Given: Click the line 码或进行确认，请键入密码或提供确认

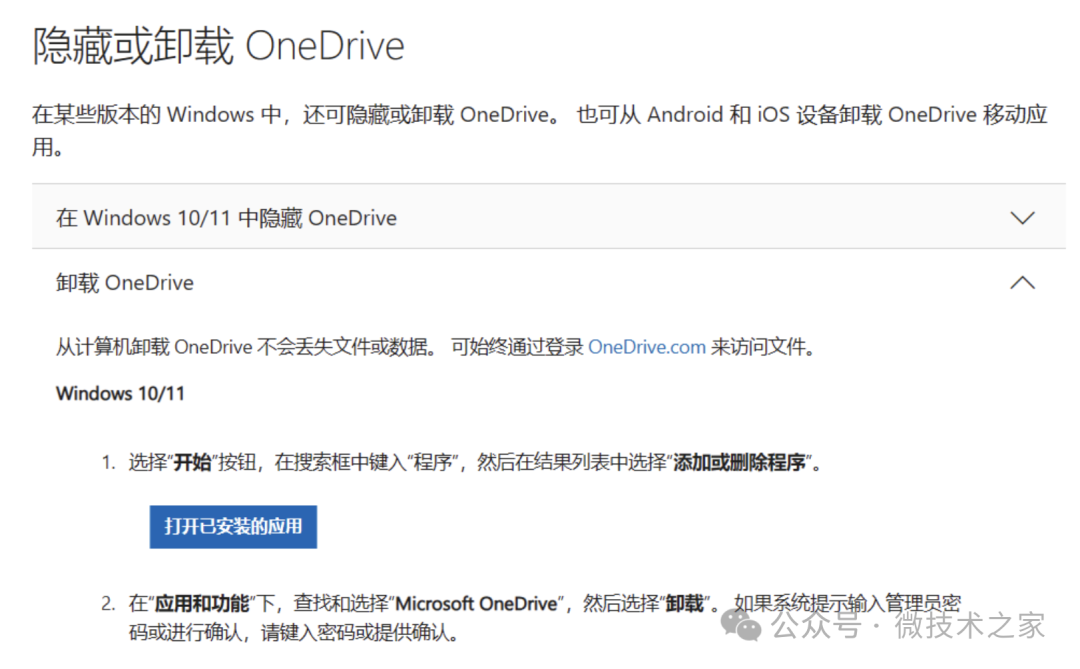Looking at the screenshot, I should click(x=294, y=632).
